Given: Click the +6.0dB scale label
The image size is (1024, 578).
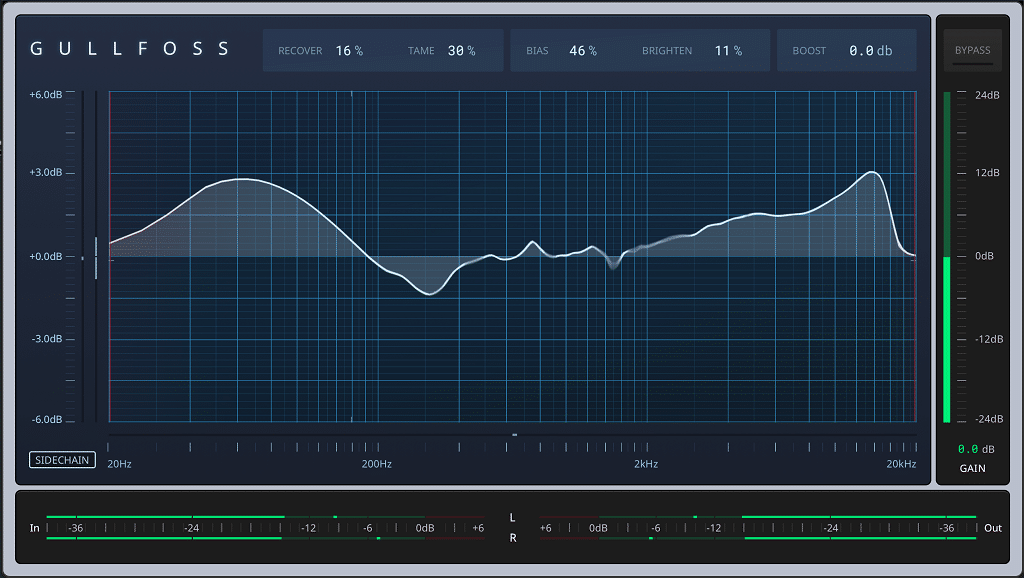Looking at the screenshot, I should click(46, 95).
